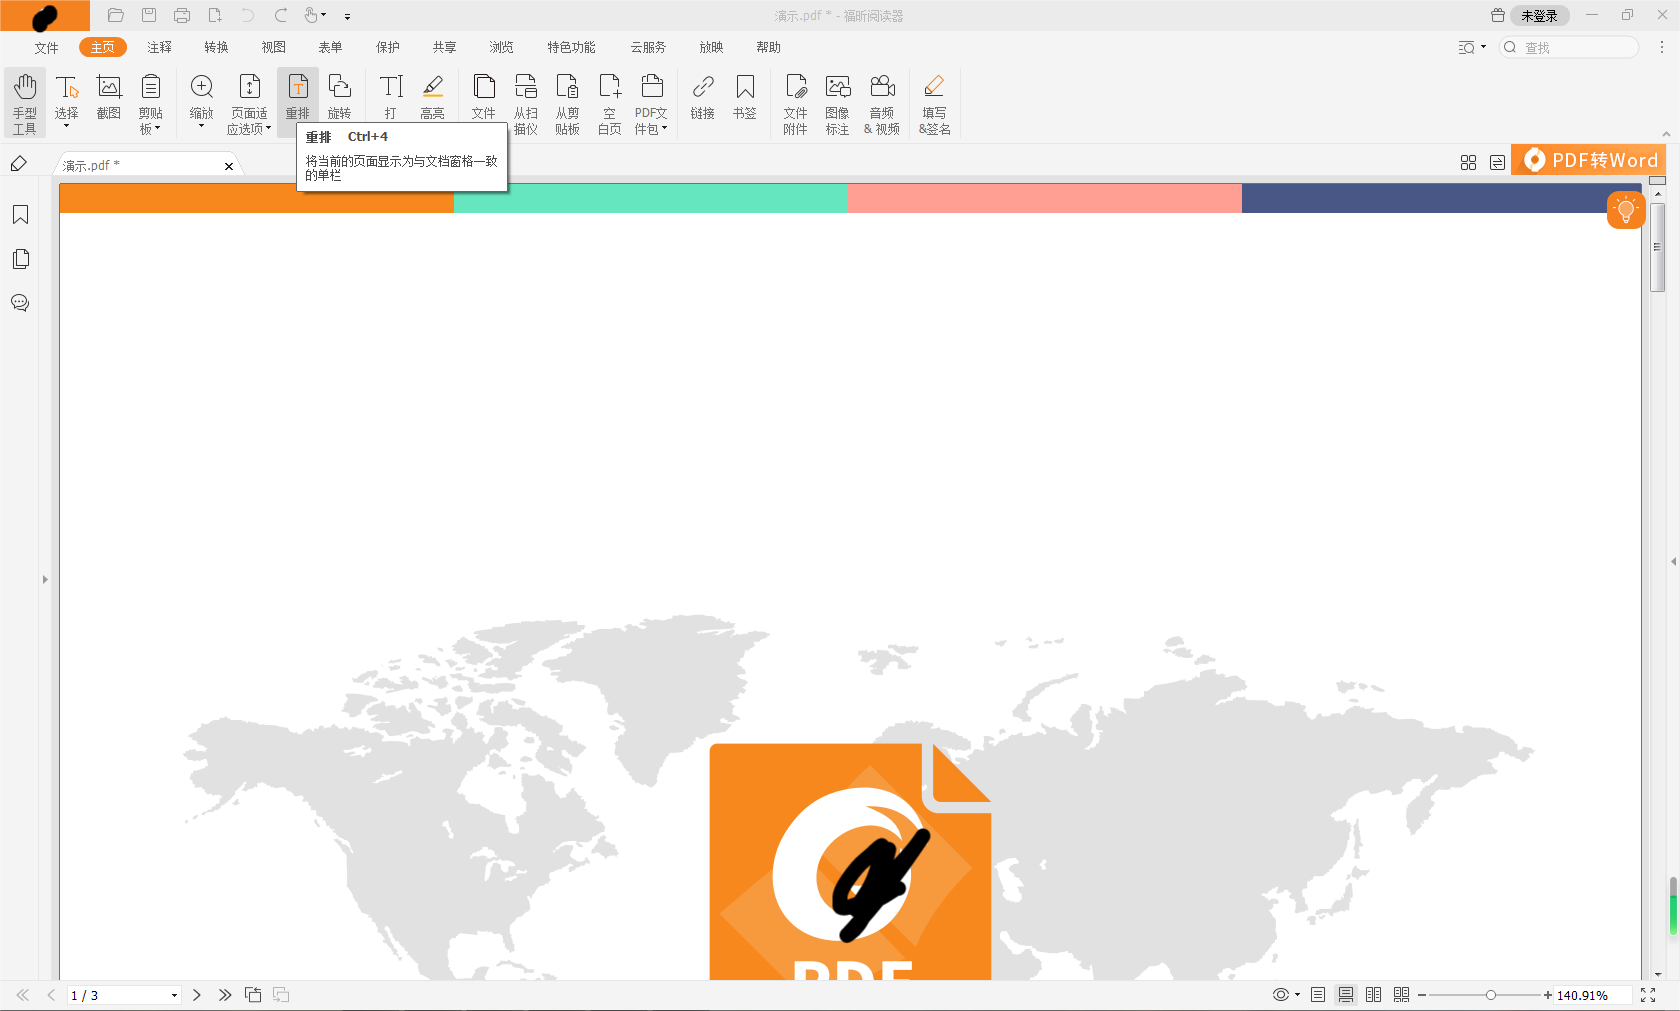The height and width of the screenshot is (1011, 1680).
Task: Open the comments panel in left sidebar
Action: point(20,303)
